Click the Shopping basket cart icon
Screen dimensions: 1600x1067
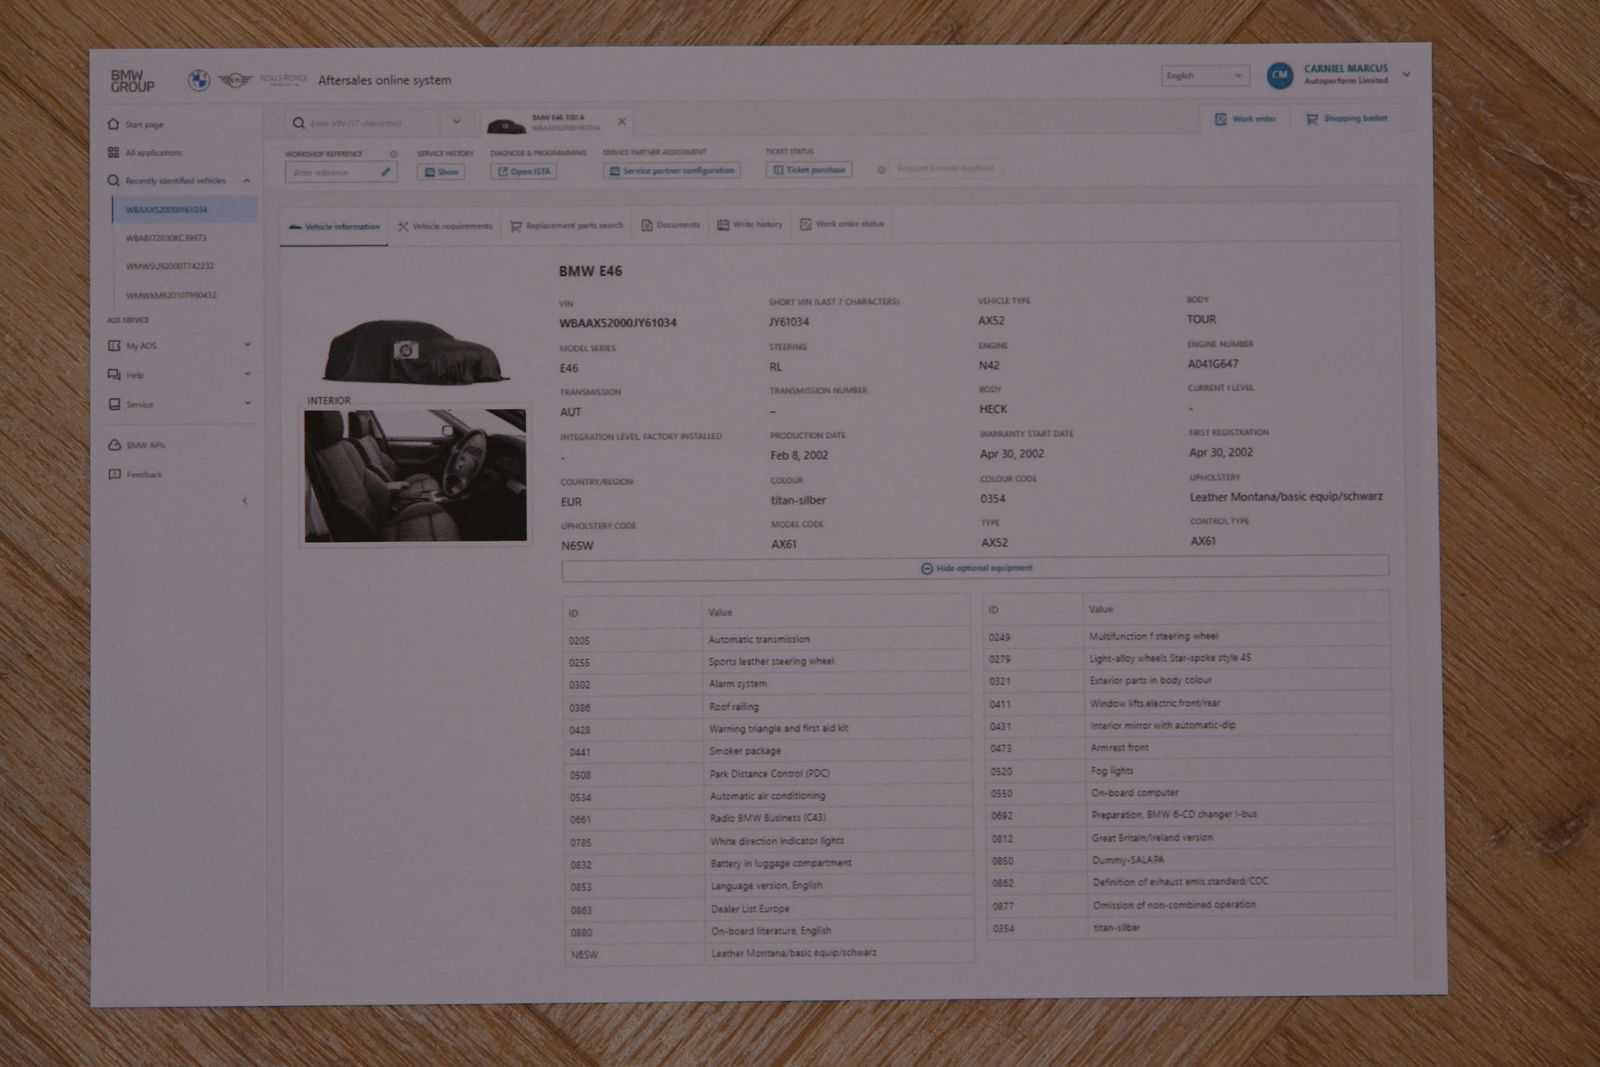[x=1311, y=119]
